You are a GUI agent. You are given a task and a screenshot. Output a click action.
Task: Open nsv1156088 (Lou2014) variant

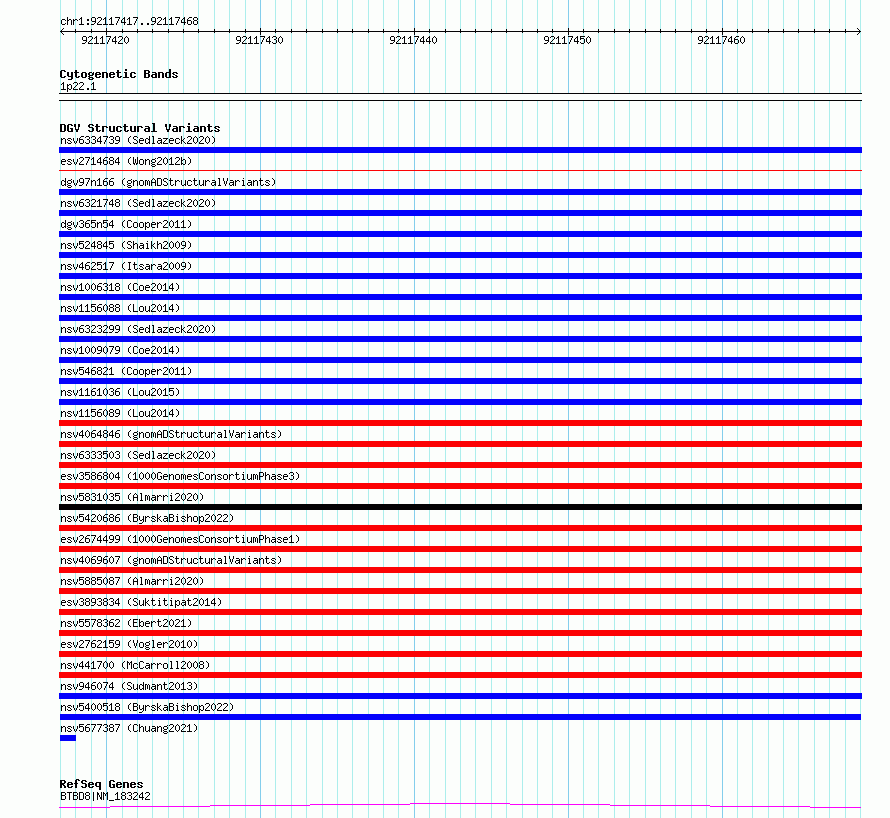coord(120,308)
